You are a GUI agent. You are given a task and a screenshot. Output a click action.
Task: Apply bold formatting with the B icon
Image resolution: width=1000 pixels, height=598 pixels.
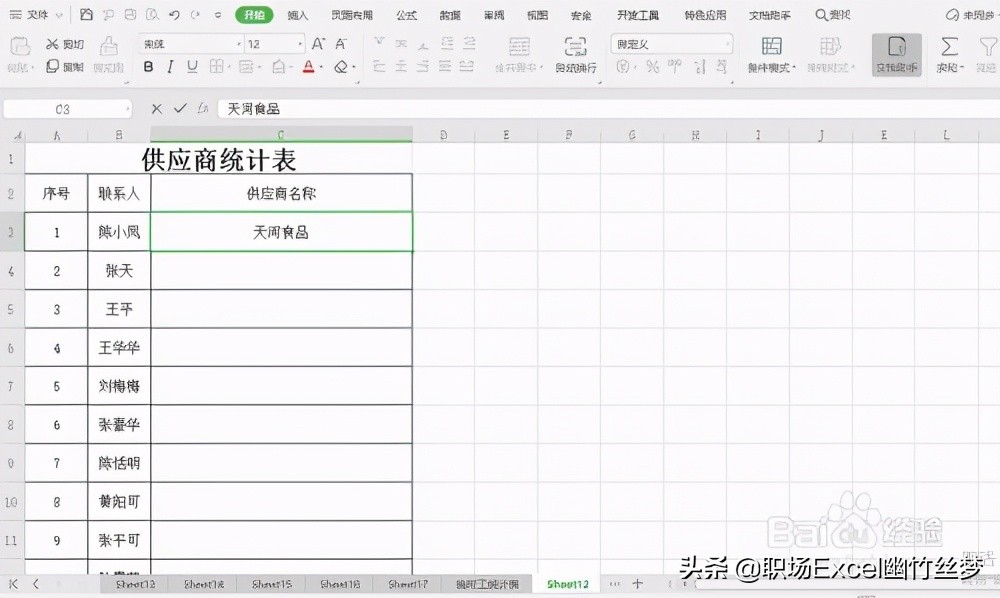click(x=148, y=66)
